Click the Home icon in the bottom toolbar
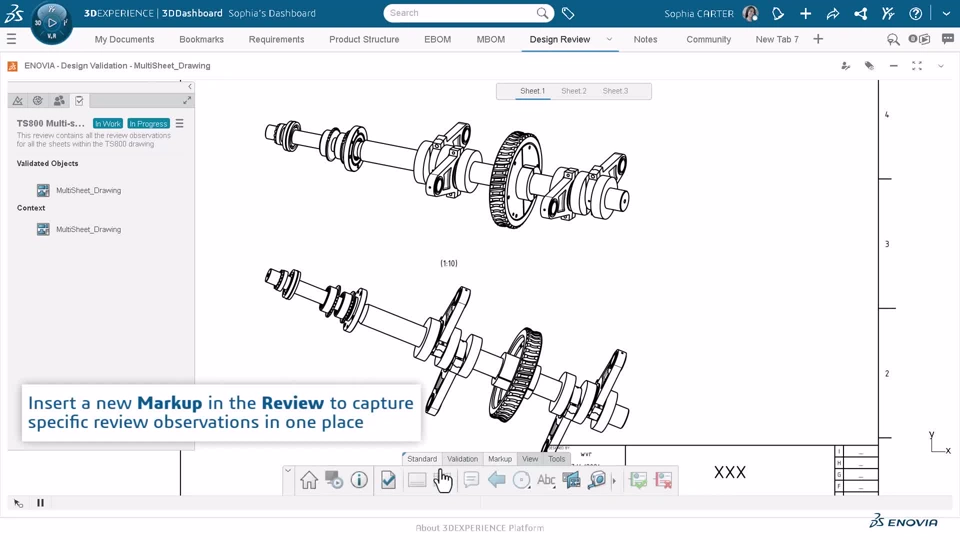The height and width of the screenshot is (540, 960). 309,480
